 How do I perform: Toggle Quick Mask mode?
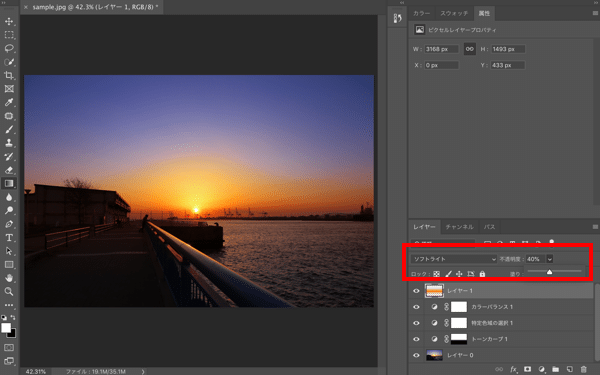[9, 347]
